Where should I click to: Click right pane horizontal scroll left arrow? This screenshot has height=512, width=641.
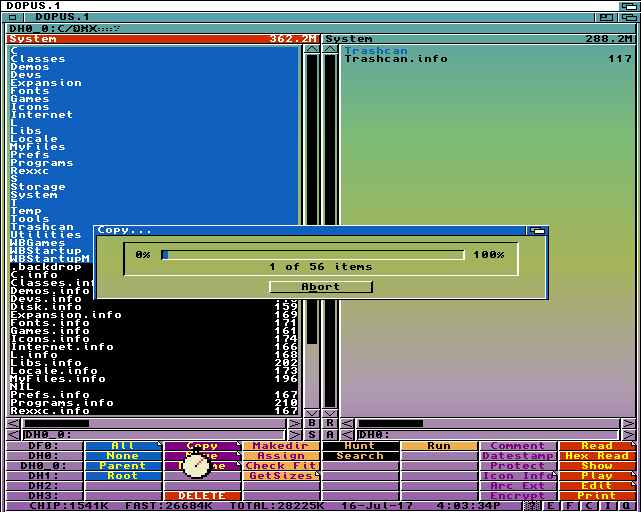coord(347,423)
